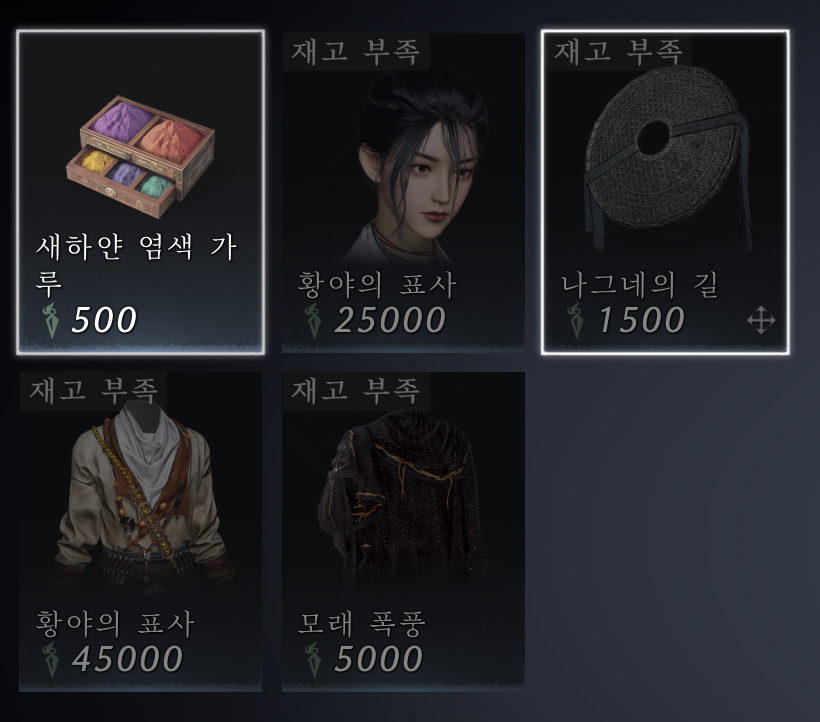This screenshot has width=820, height=722.
Task: Click currency icon beside price 500
Action: pos(52,319)
